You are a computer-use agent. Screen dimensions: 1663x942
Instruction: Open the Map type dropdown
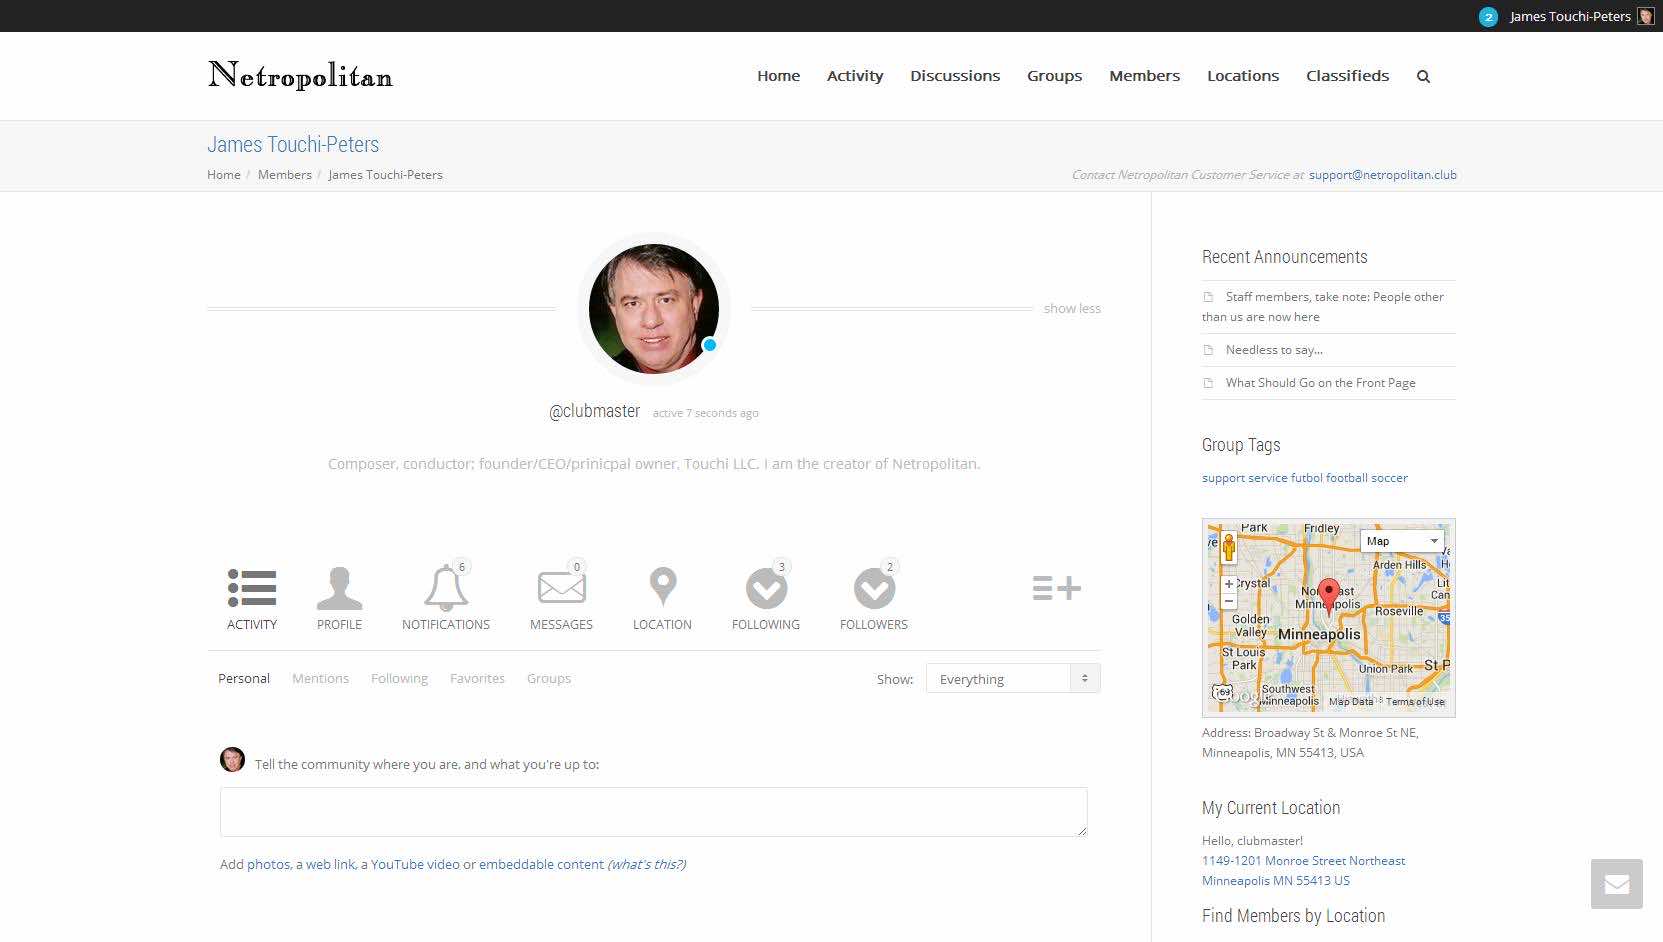[1402, 541]
